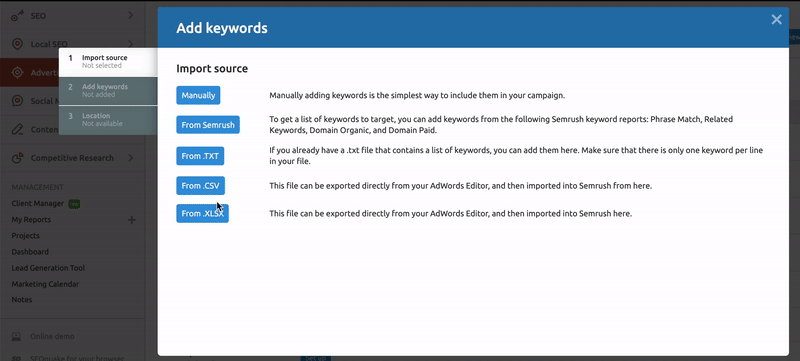Viewport: 800px width, 361px height.
Task: Click the 'Add keywords' dialog title
Action: pos(222,28)
